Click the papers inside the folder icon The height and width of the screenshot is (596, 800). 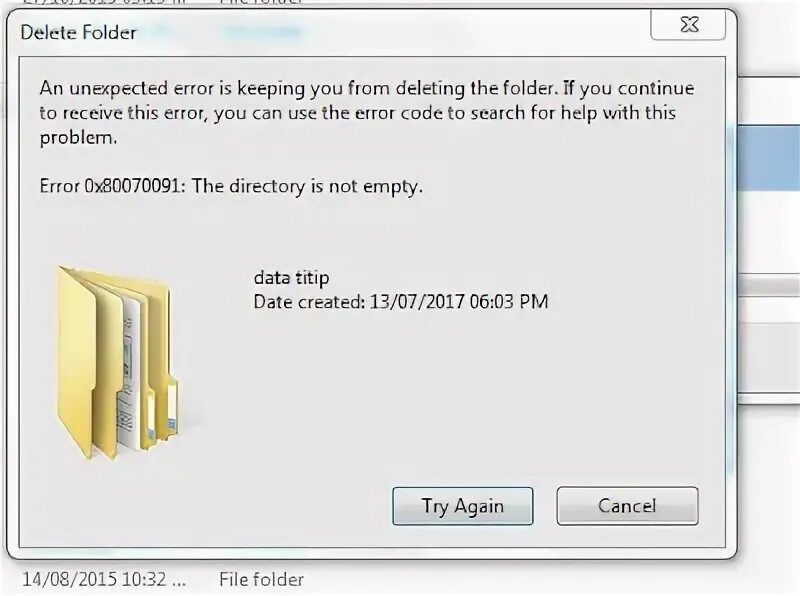pyautogui.click(x=130, y=372)
